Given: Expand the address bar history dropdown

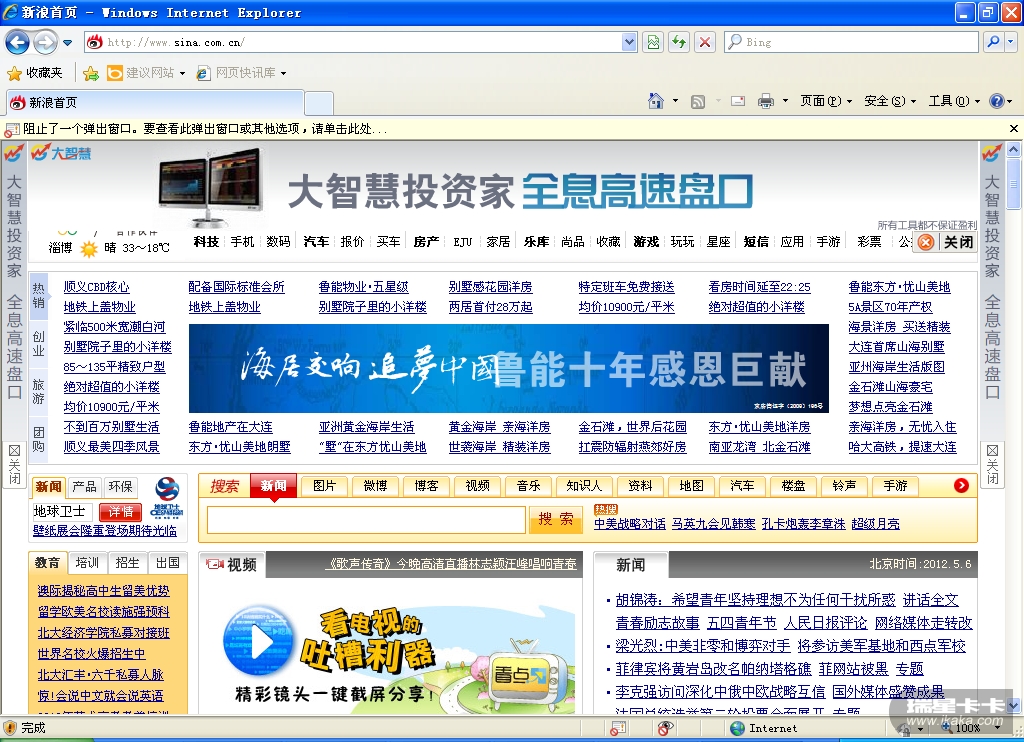Looking at the screenshot, I should coord(629,42).
